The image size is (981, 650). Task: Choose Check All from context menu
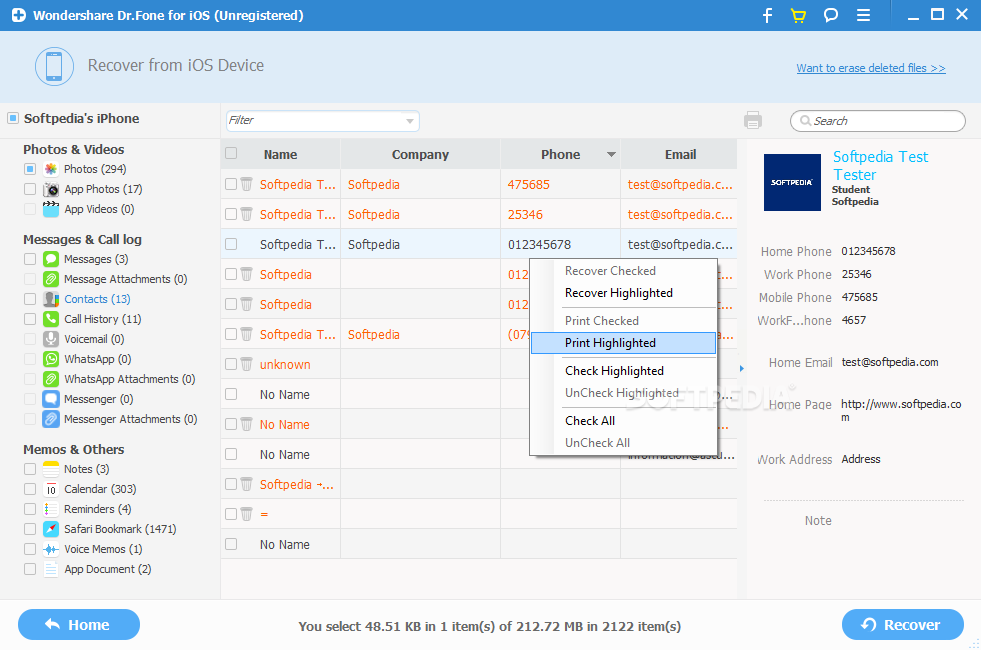click(623, 421)
